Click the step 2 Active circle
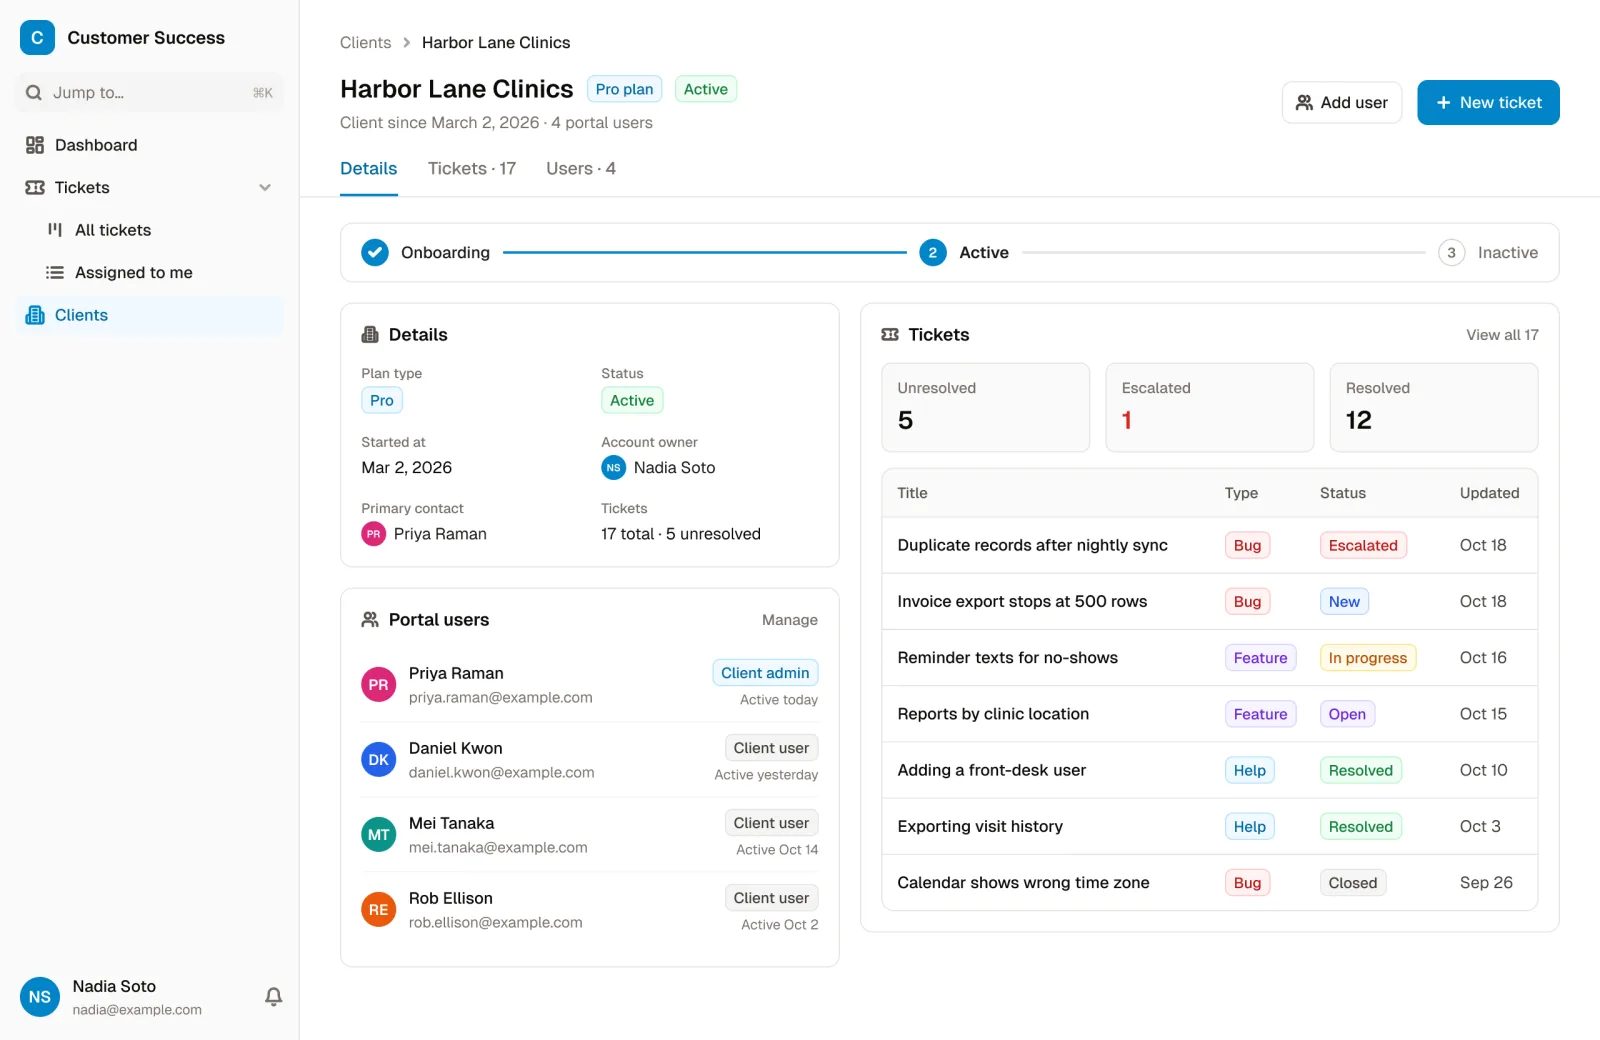Image resolution: width=1600 pixels, height=1040 pixels. pos(933,253)
